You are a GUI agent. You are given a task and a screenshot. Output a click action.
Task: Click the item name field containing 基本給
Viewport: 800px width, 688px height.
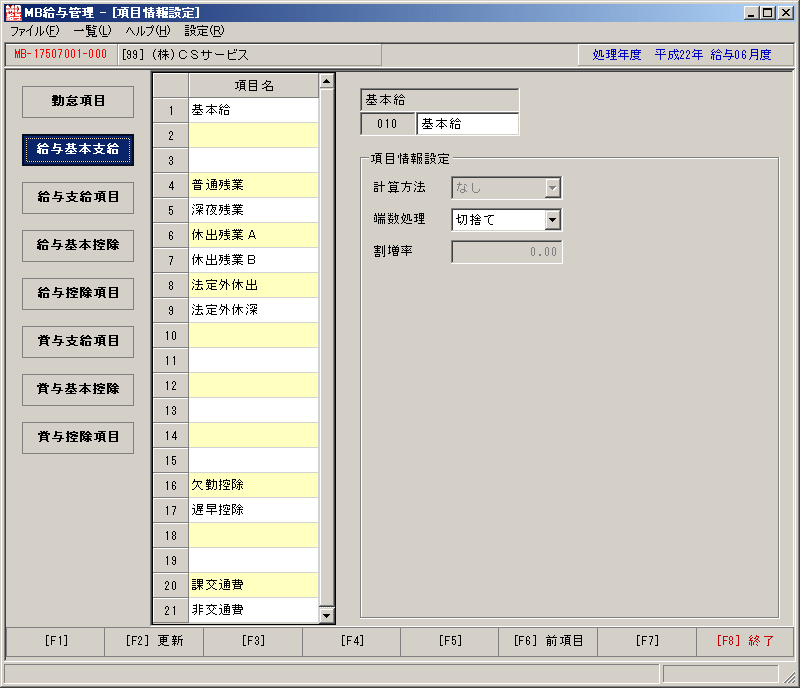(x=468, y=124)
